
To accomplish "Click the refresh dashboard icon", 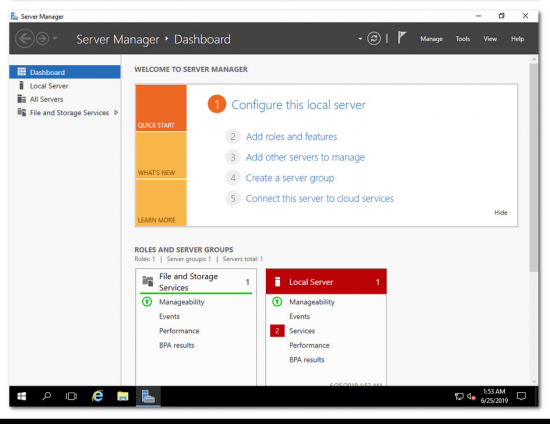I will [x=374, y=38].
